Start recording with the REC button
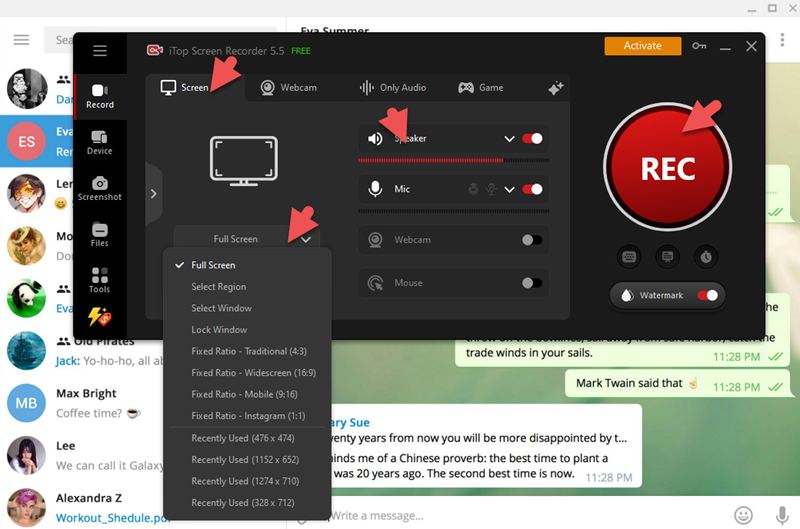 [x=667, y=167]
